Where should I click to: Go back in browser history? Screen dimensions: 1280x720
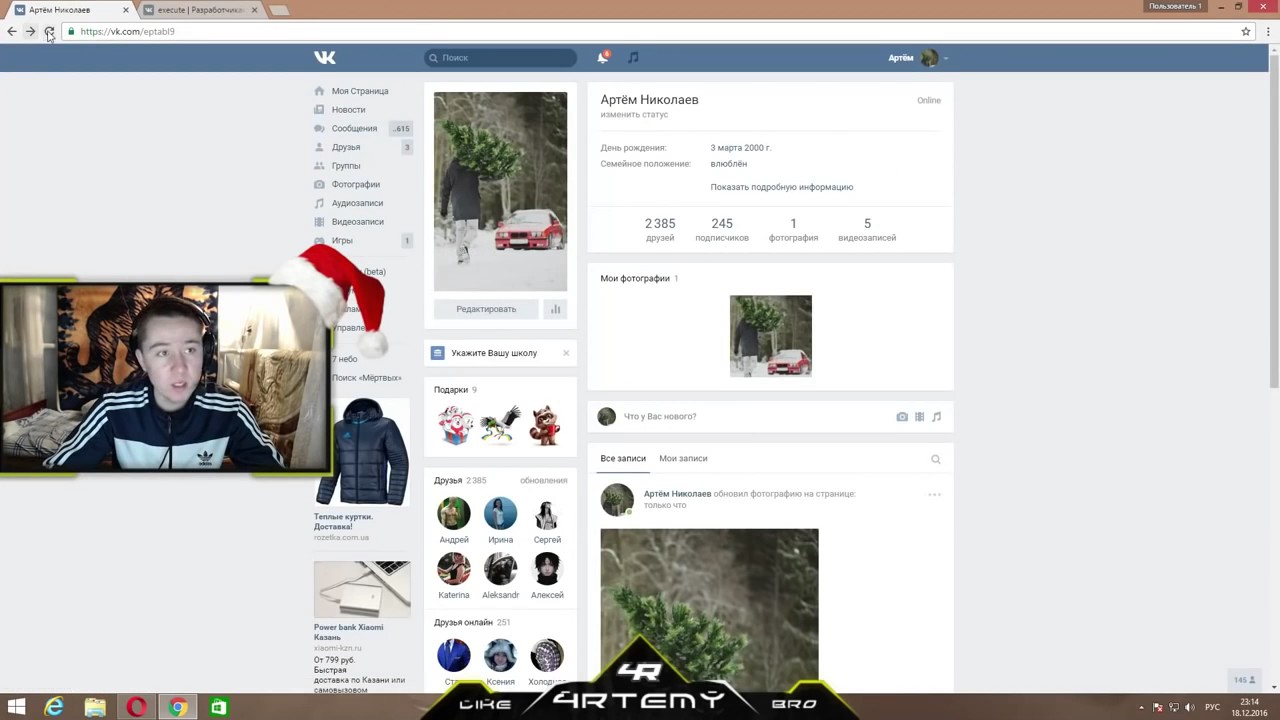12,31
